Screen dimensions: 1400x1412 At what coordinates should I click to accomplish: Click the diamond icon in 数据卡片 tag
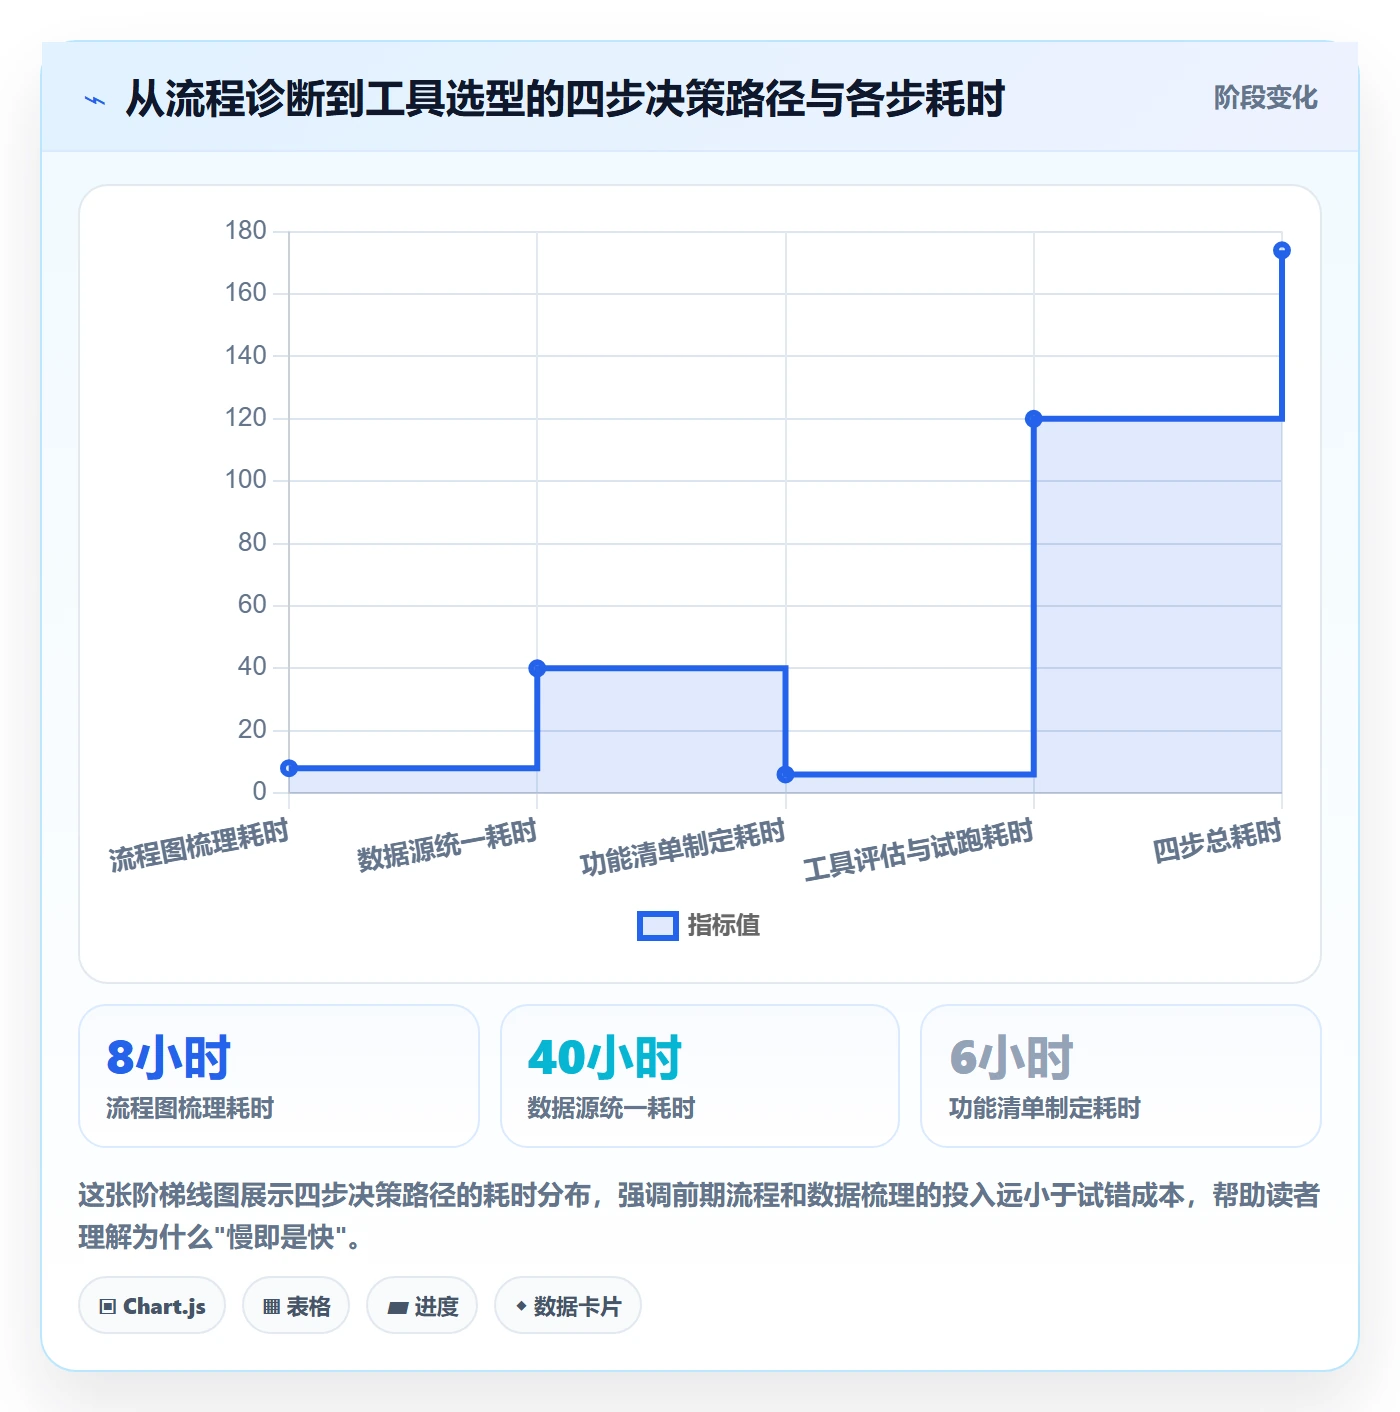coord(521,1306)
